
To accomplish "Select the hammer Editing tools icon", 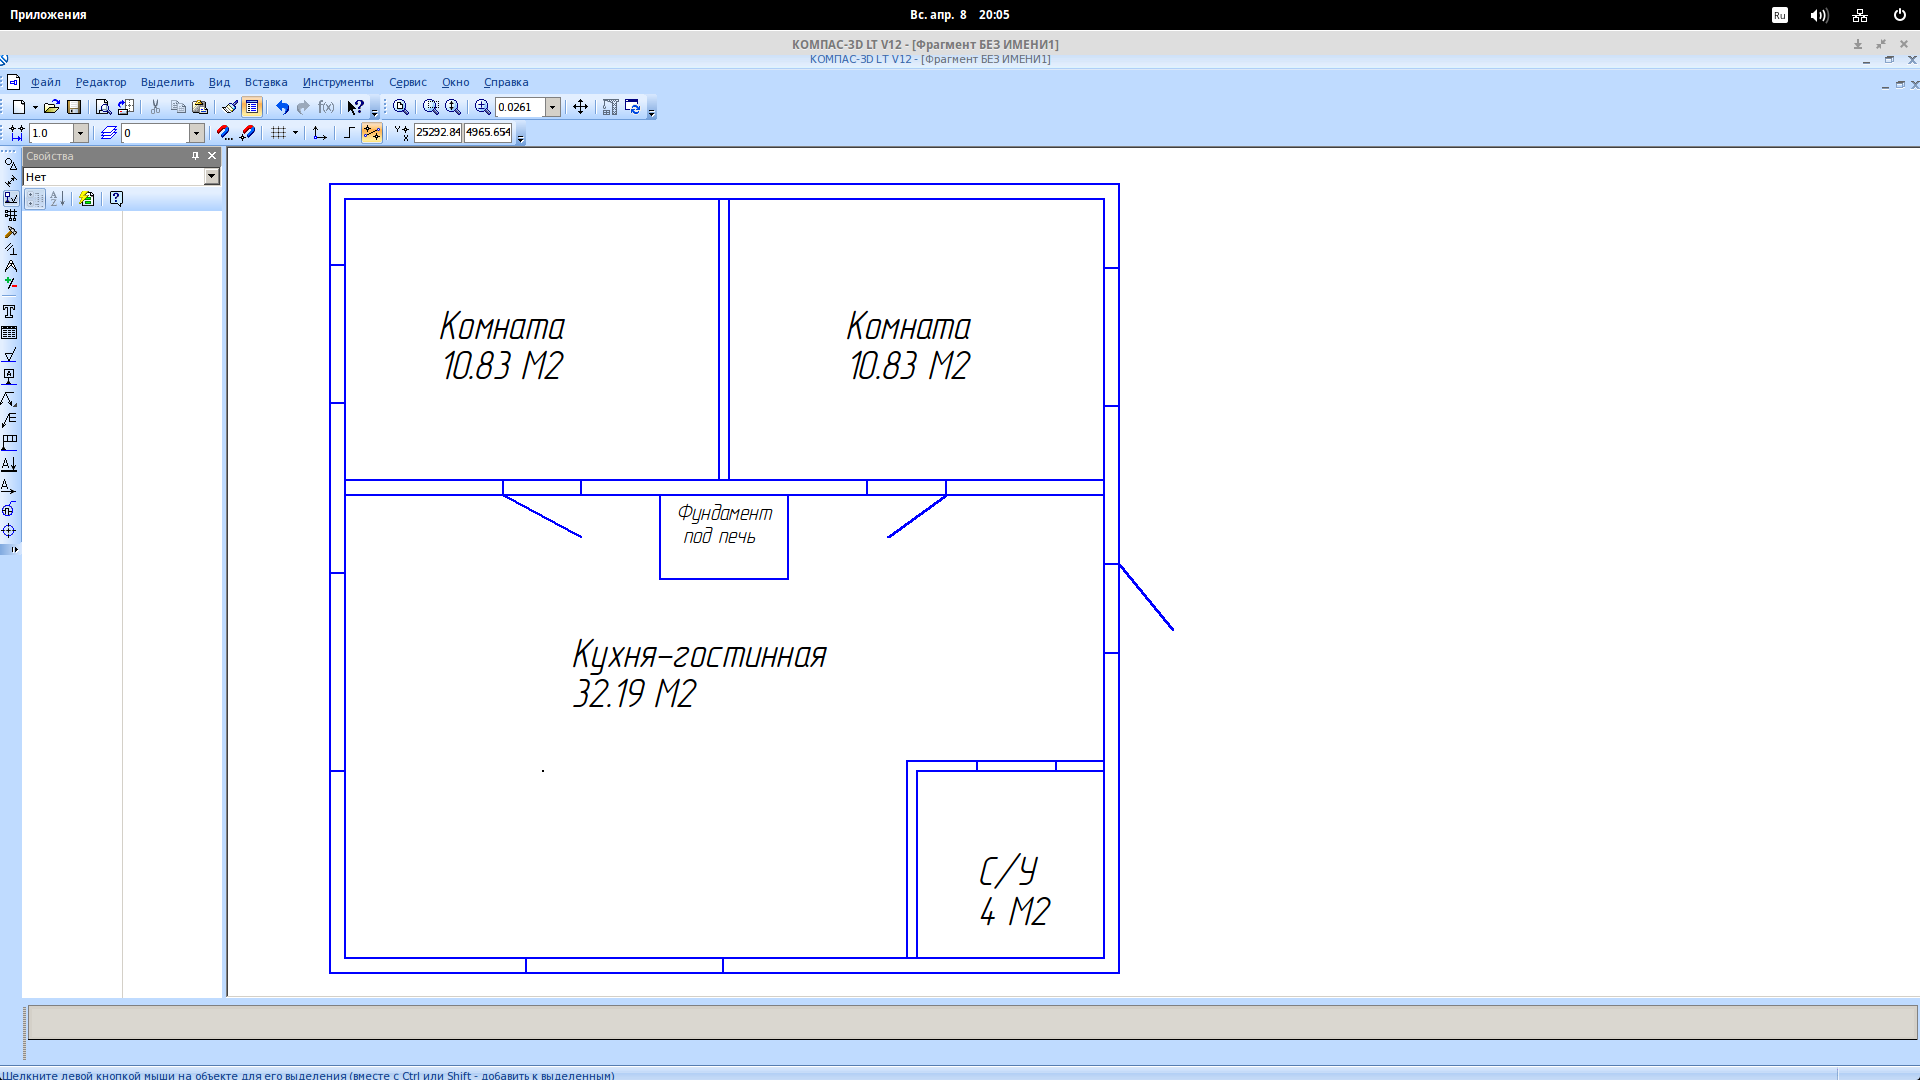I will pyautogui.click(x=10, y=232).
